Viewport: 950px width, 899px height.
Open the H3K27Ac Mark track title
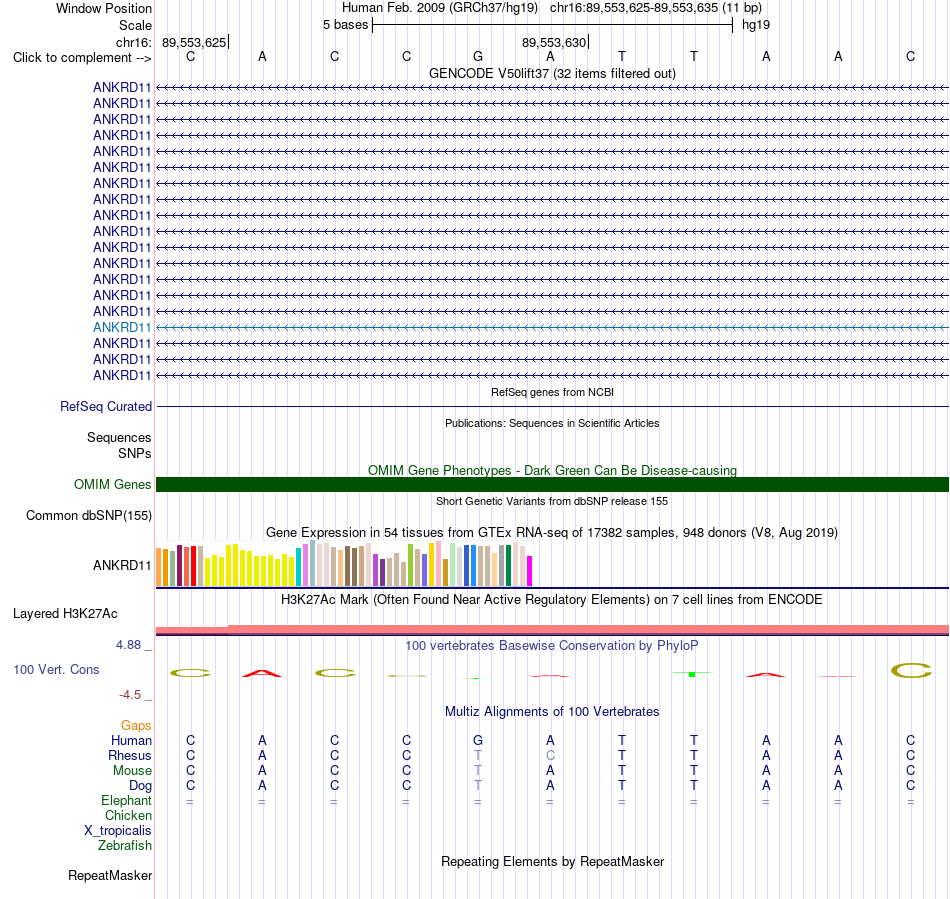pyautogui.click(x=552, y=600)
